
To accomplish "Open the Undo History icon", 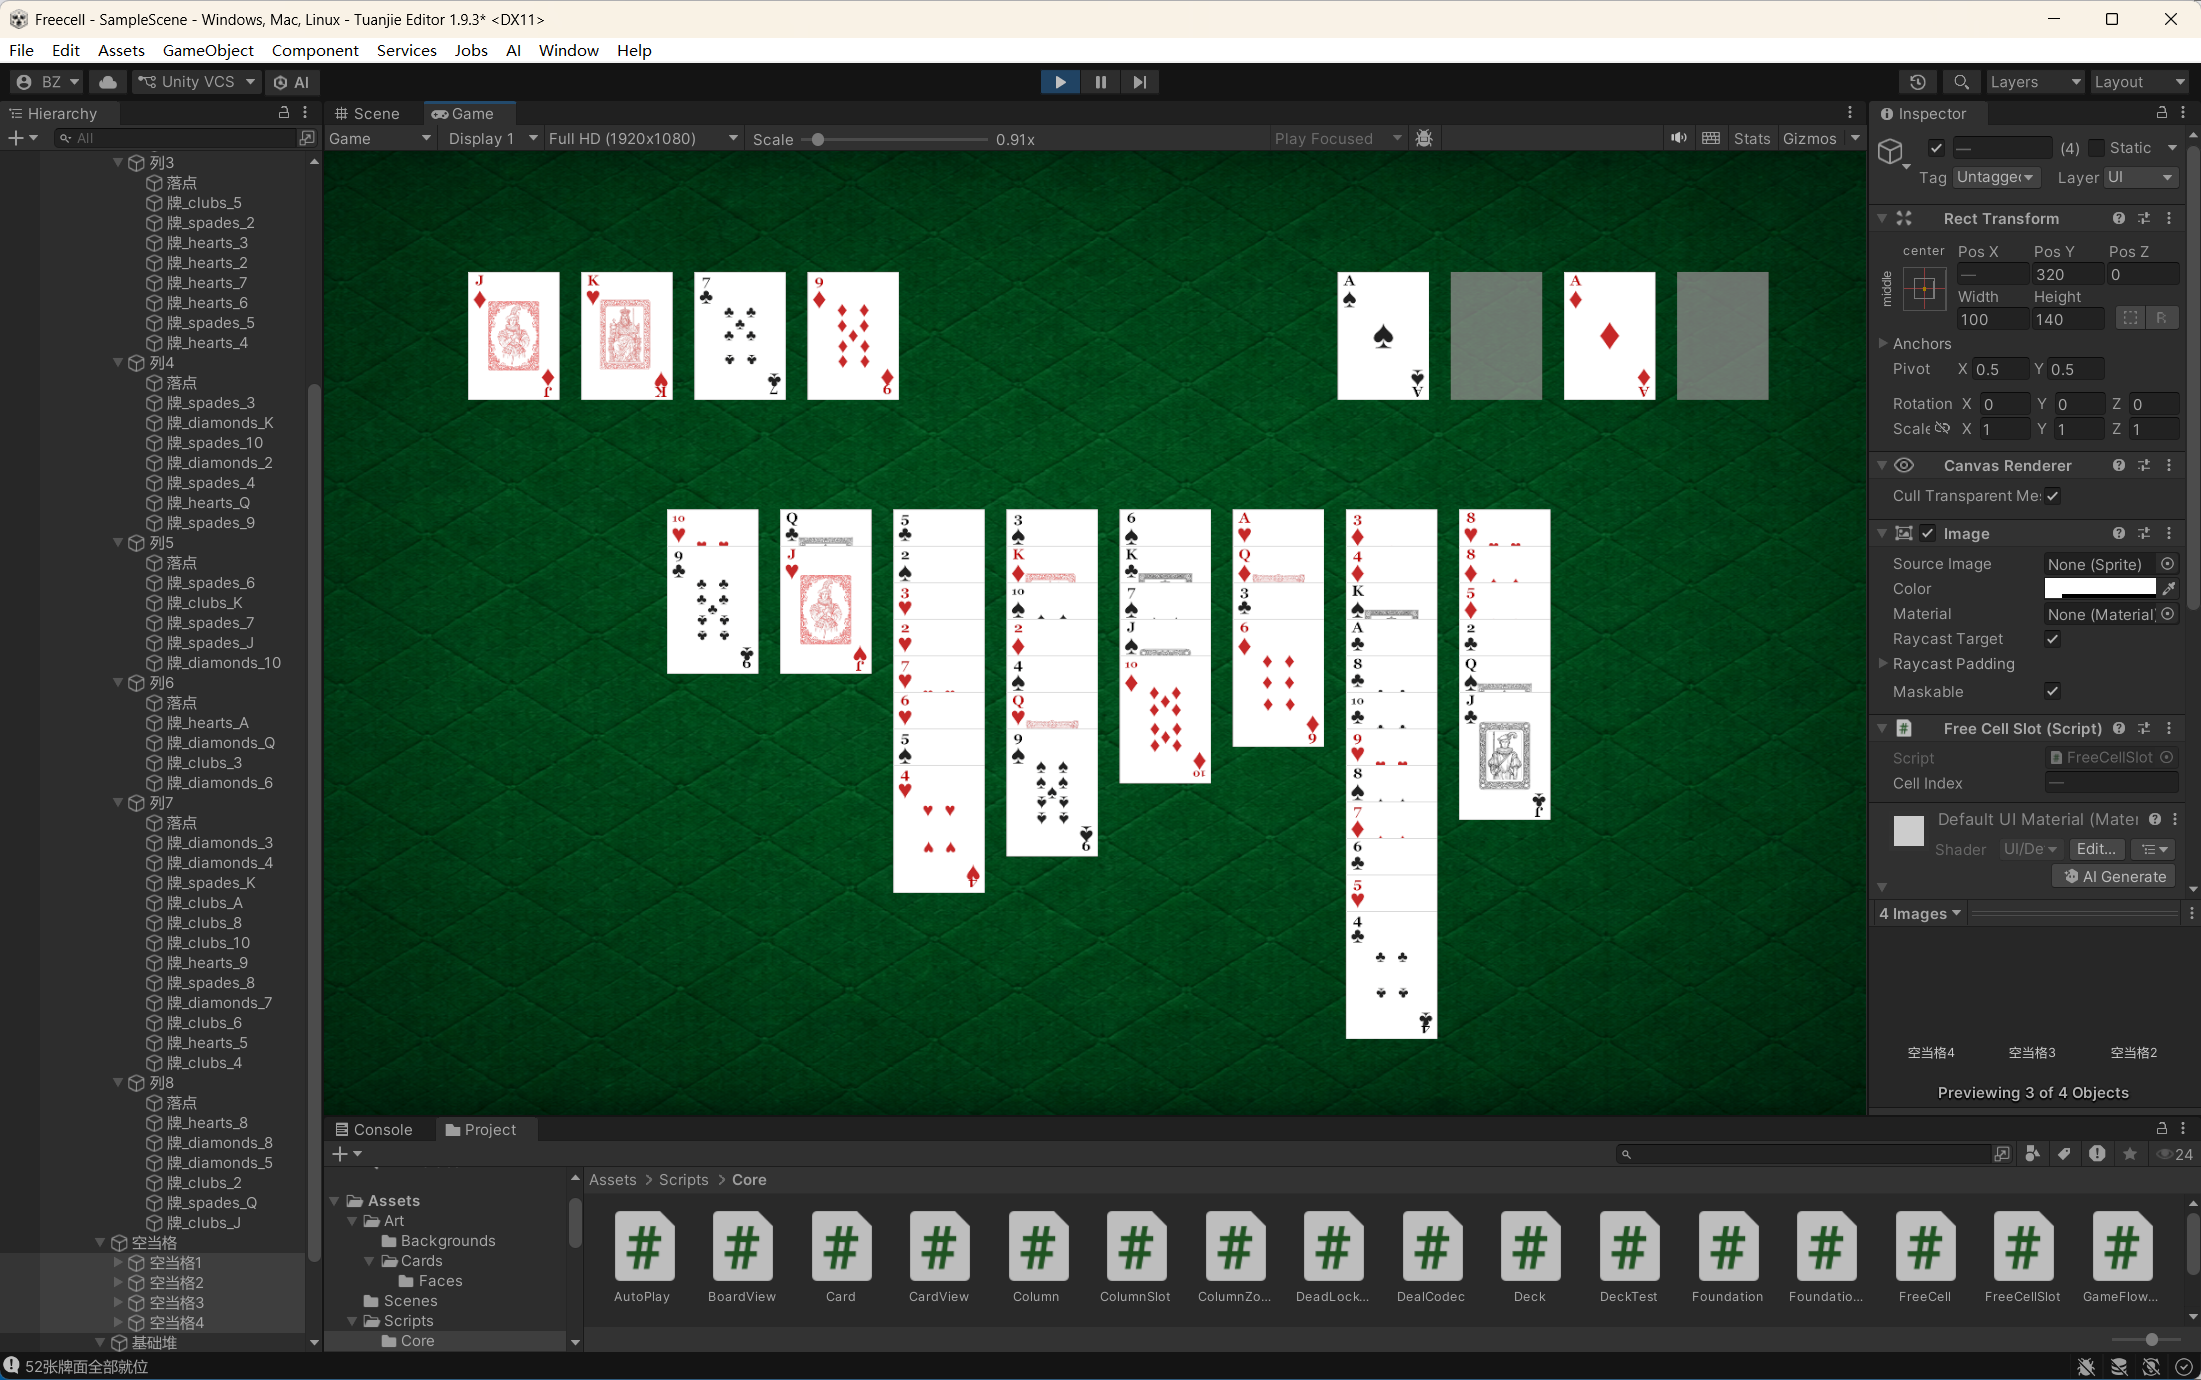I will [1917, 82].
